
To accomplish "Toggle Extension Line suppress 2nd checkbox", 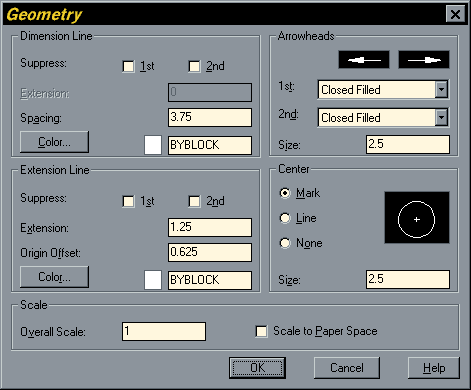I will (194, 201).
